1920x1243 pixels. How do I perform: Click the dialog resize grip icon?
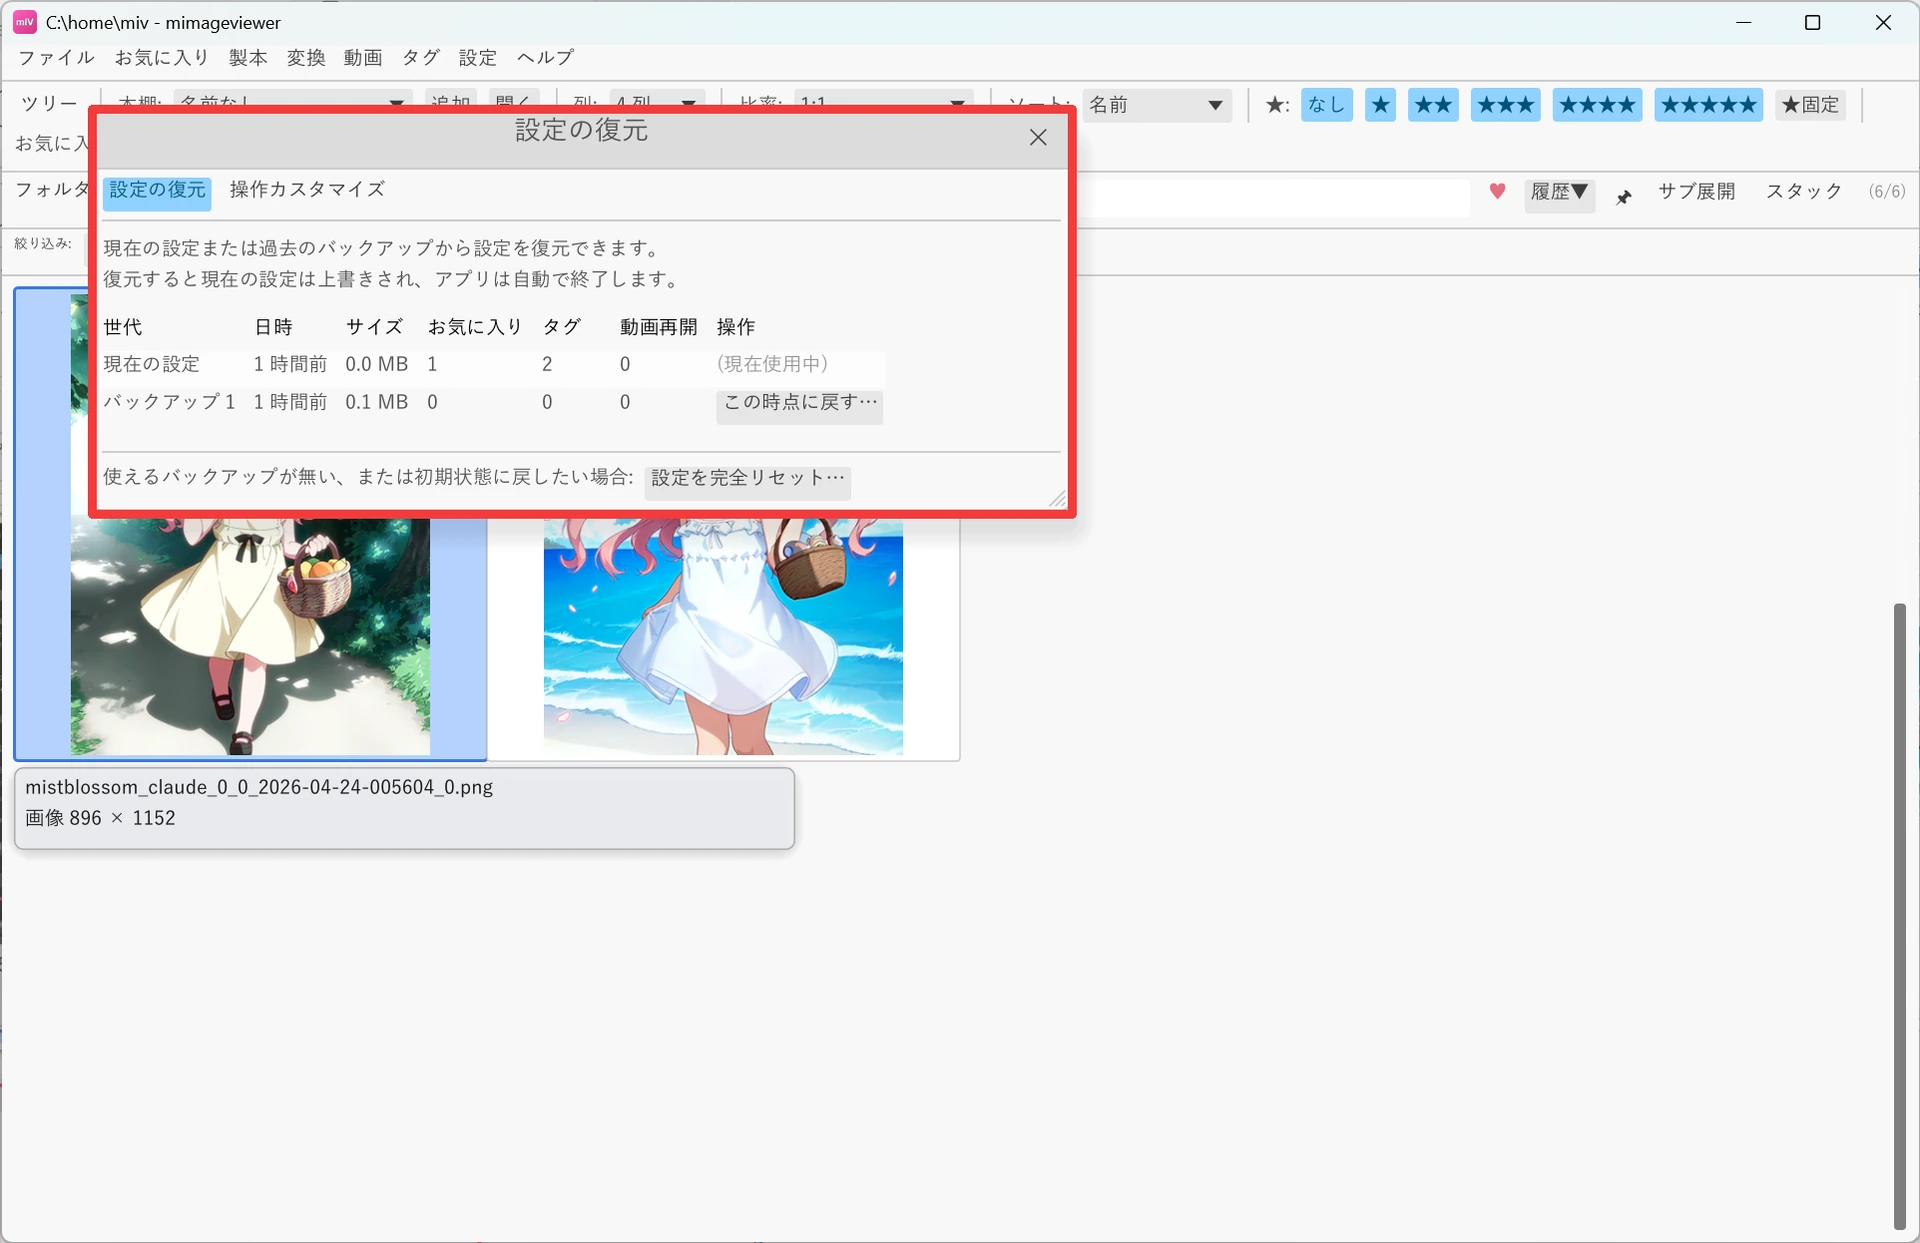pyautogui.click(x=1057, y=499)
